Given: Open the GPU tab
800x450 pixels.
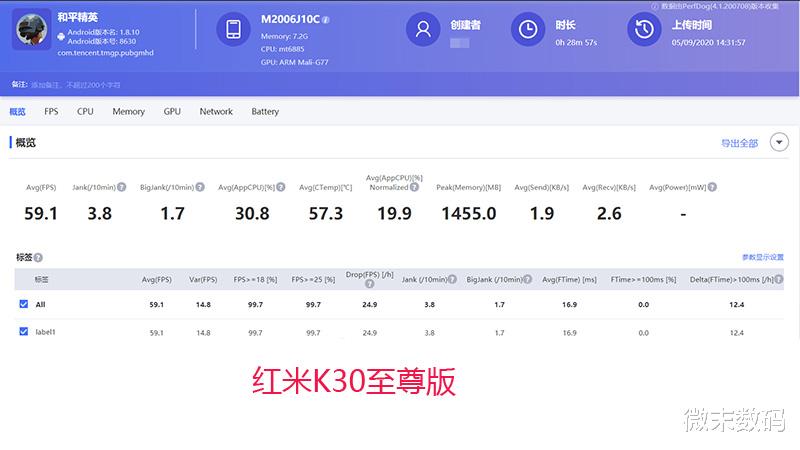Looking at the screenshot, I should (x=172, y=111).
